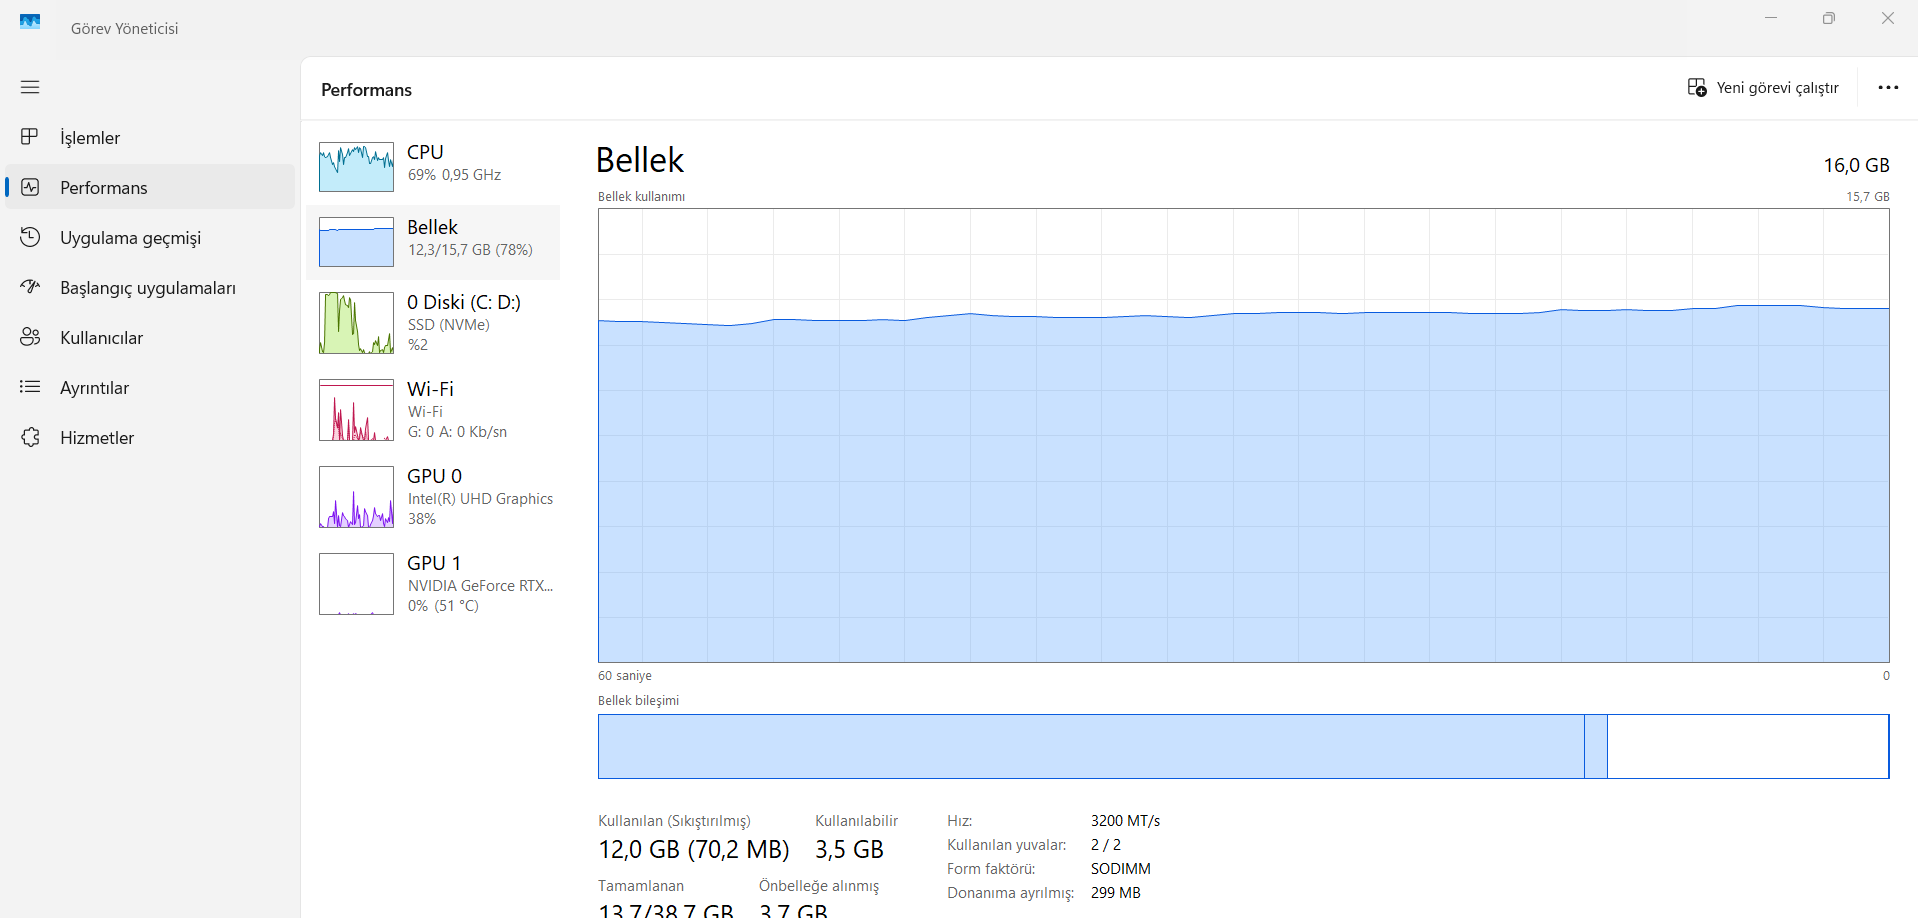
Task: Go to the Hizmetler page
Action: pos(97,438)
